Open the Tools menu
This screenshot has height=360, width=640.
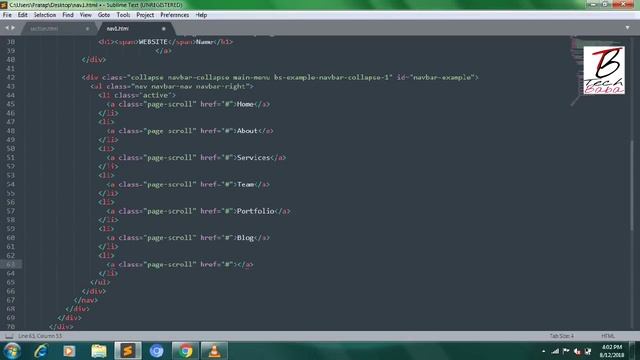coord(123,15)
